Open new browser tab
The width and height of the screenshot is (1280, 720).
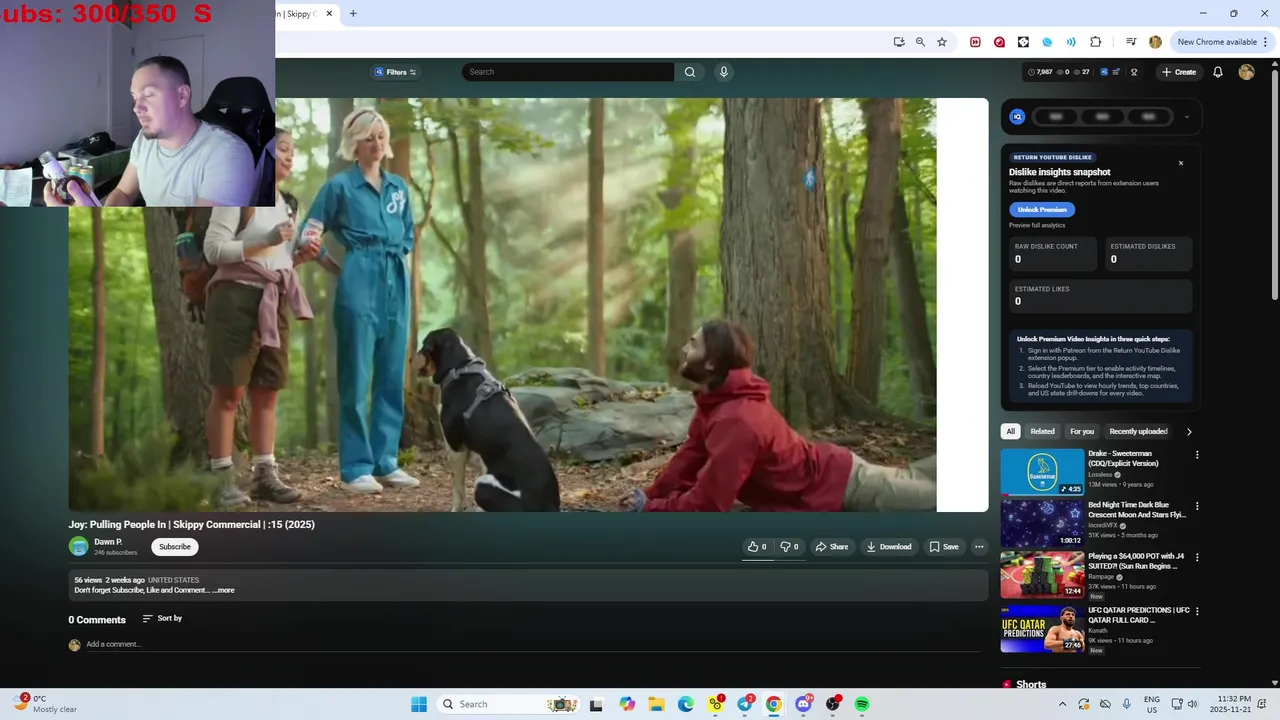[353, 14]
